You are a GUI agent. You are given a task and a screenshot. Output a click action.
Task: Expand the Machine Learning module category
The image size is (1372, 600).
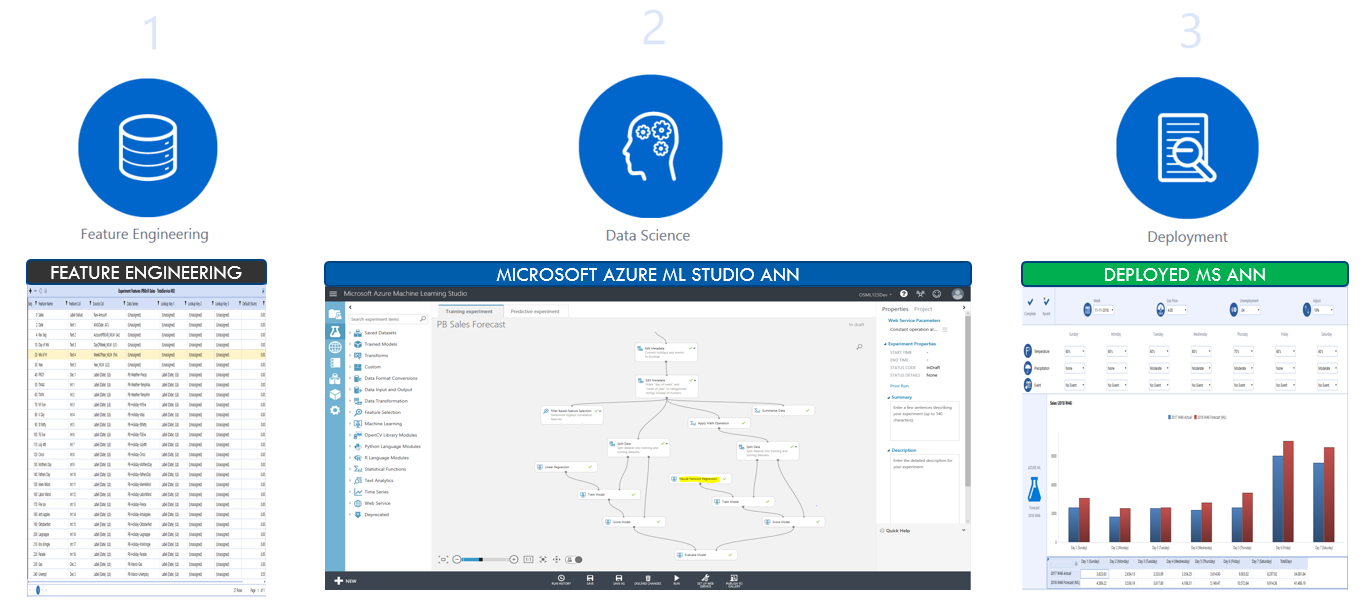(384, 424)
